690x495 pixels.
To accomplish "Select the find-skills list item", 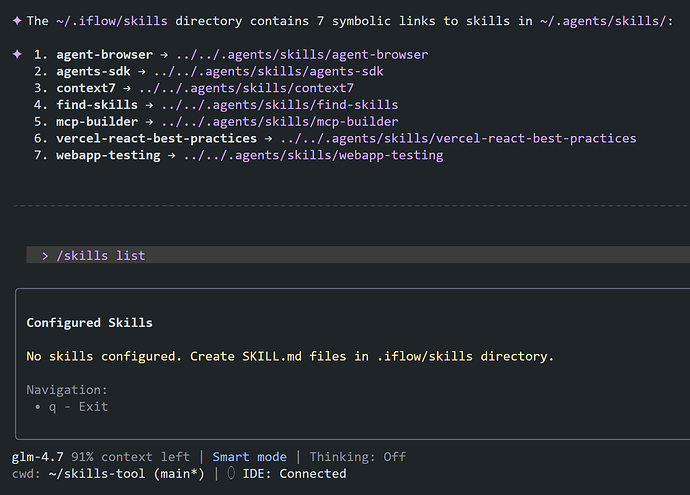I will coord(97,105).
